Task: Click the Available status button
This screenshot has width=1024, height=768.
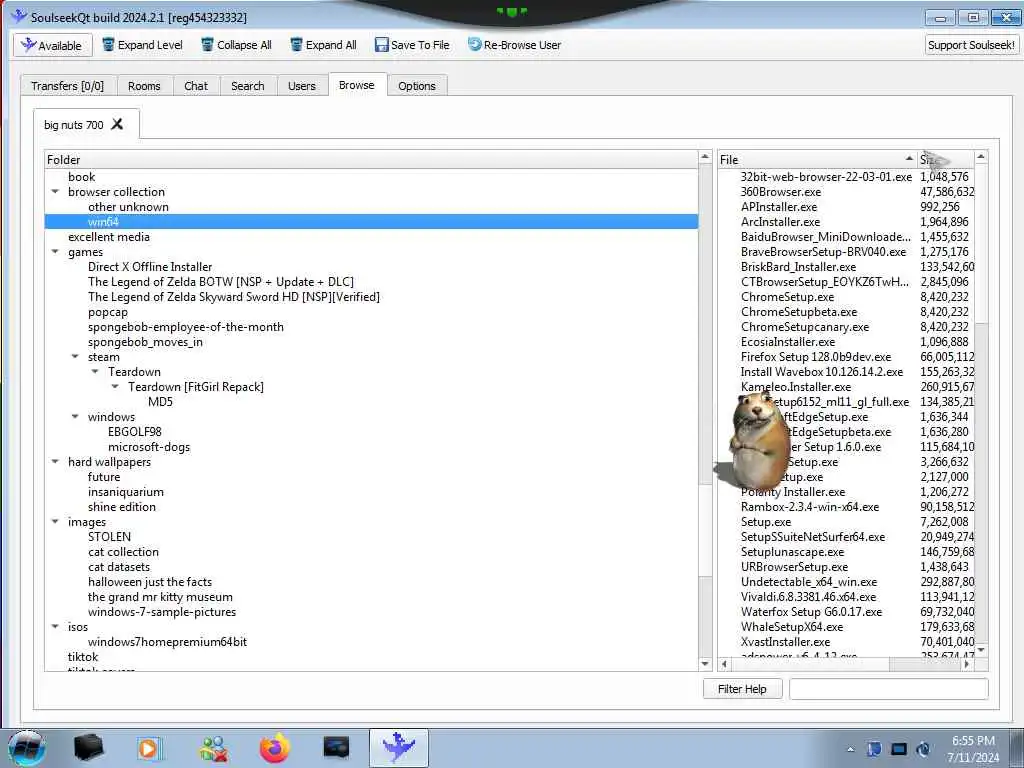Action: click(x=52, y=45)
